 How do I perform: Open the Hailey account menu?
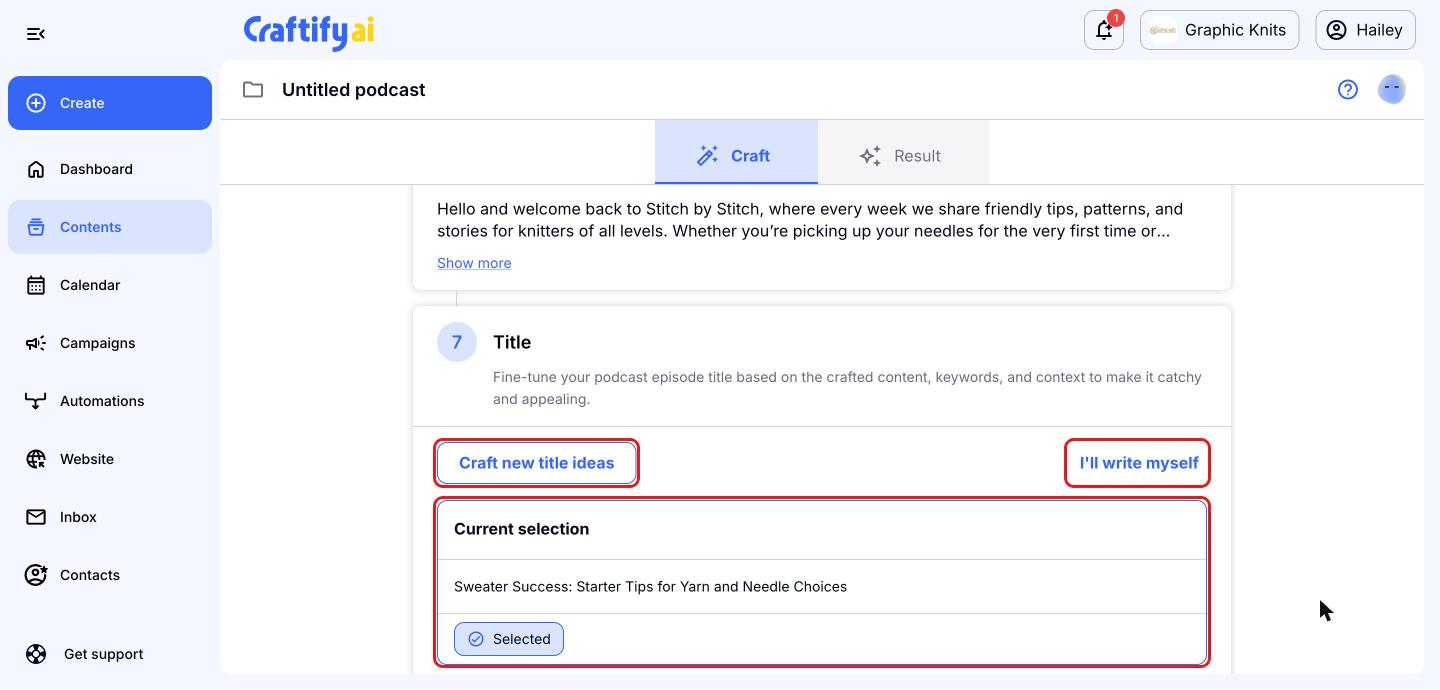click(1365, 30)
